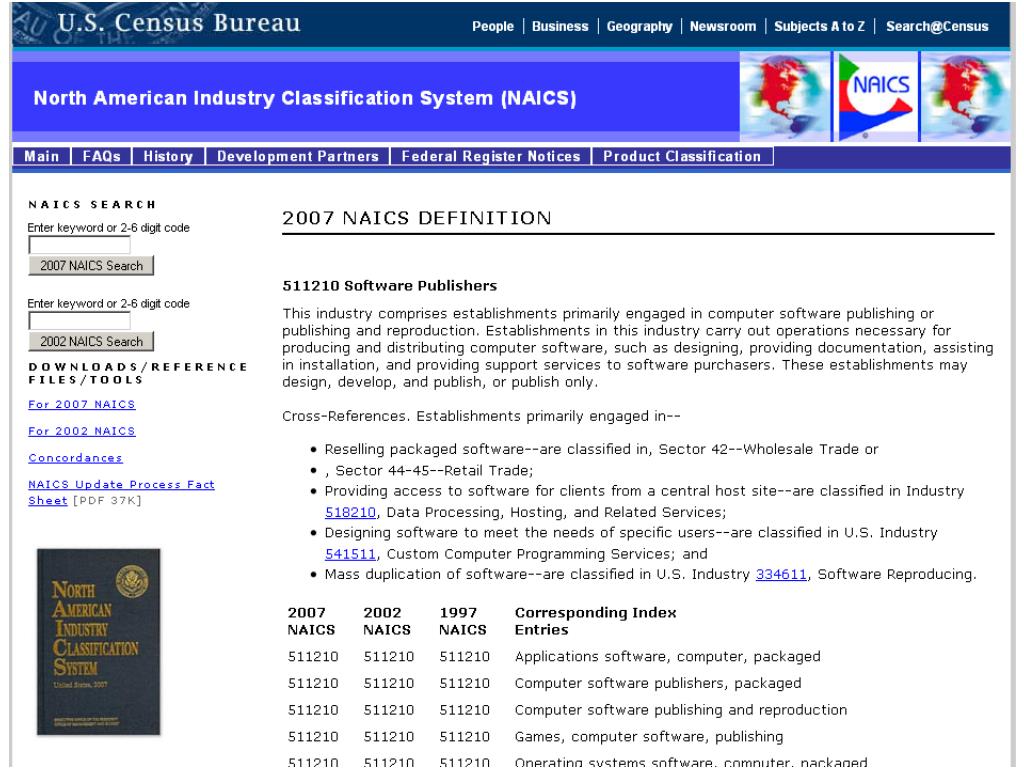Screen dimensions: 1024x768
Task: Open Federal Register Notices tab
Action: coord(491,156)
